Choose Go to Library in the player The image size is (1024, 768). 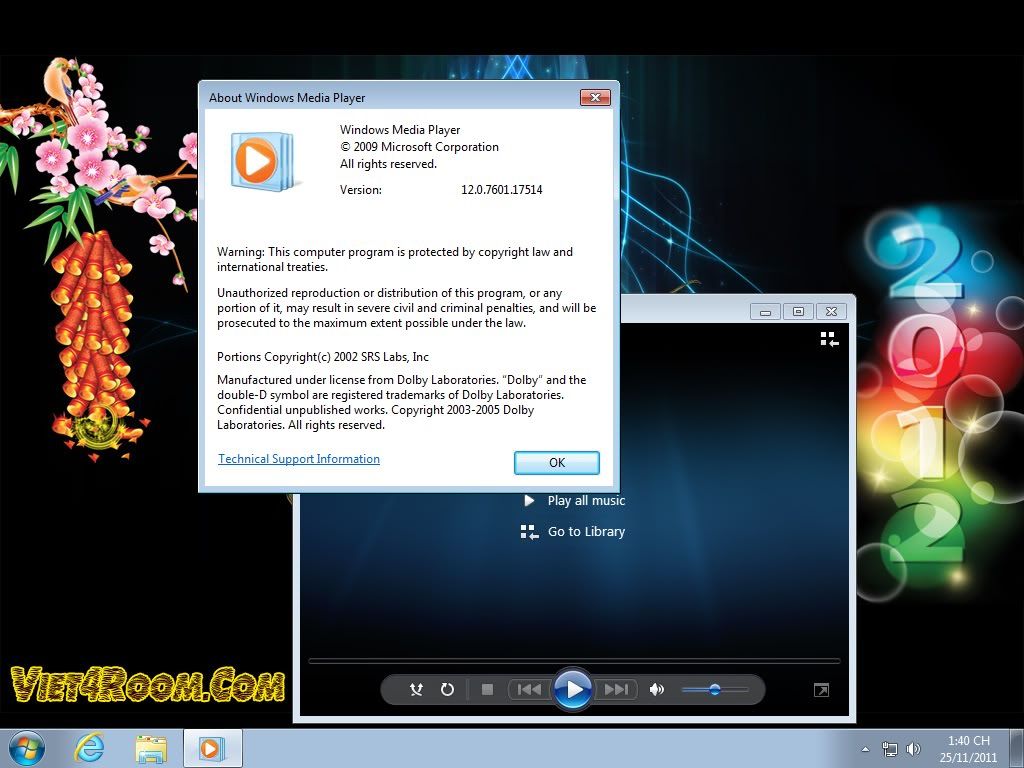point(573,532)
